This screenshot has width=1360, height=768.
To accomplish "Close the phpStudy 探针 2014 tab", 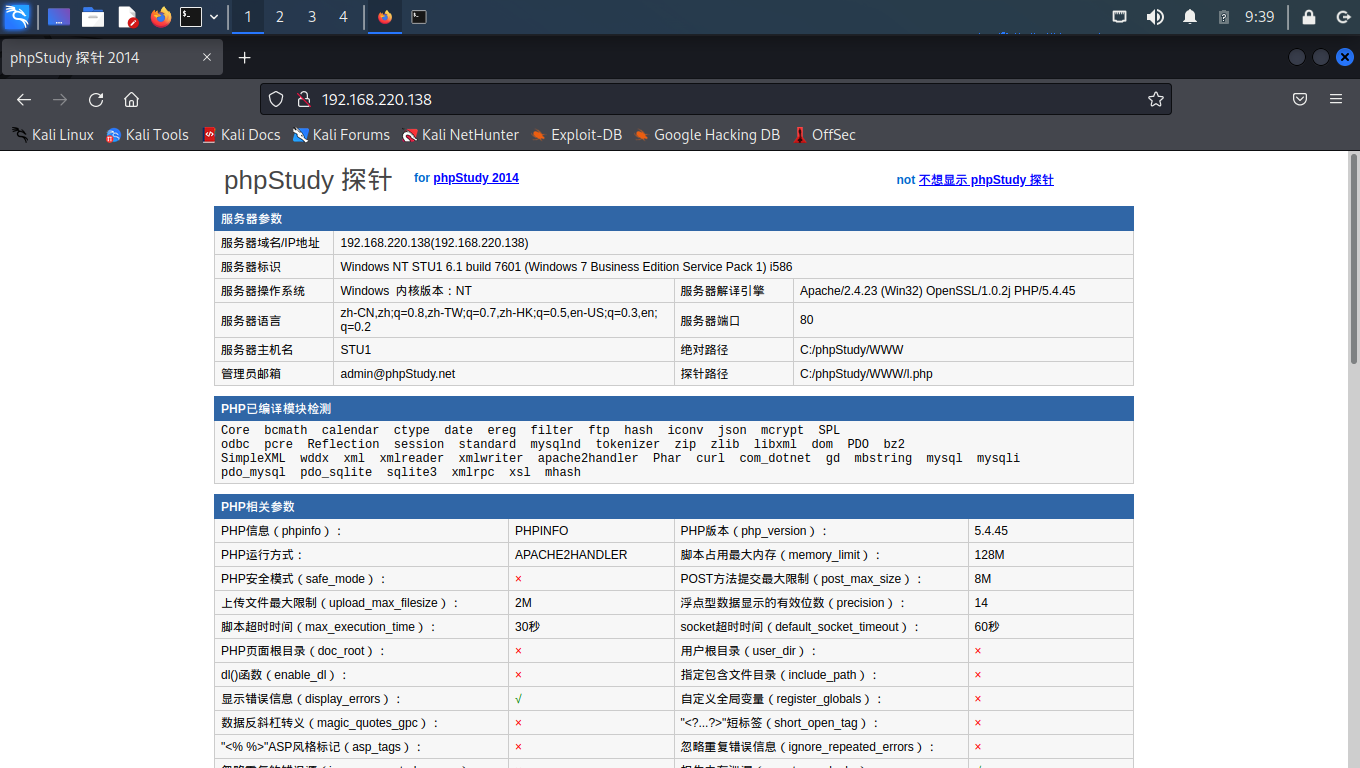I will (x=207, y=58).
